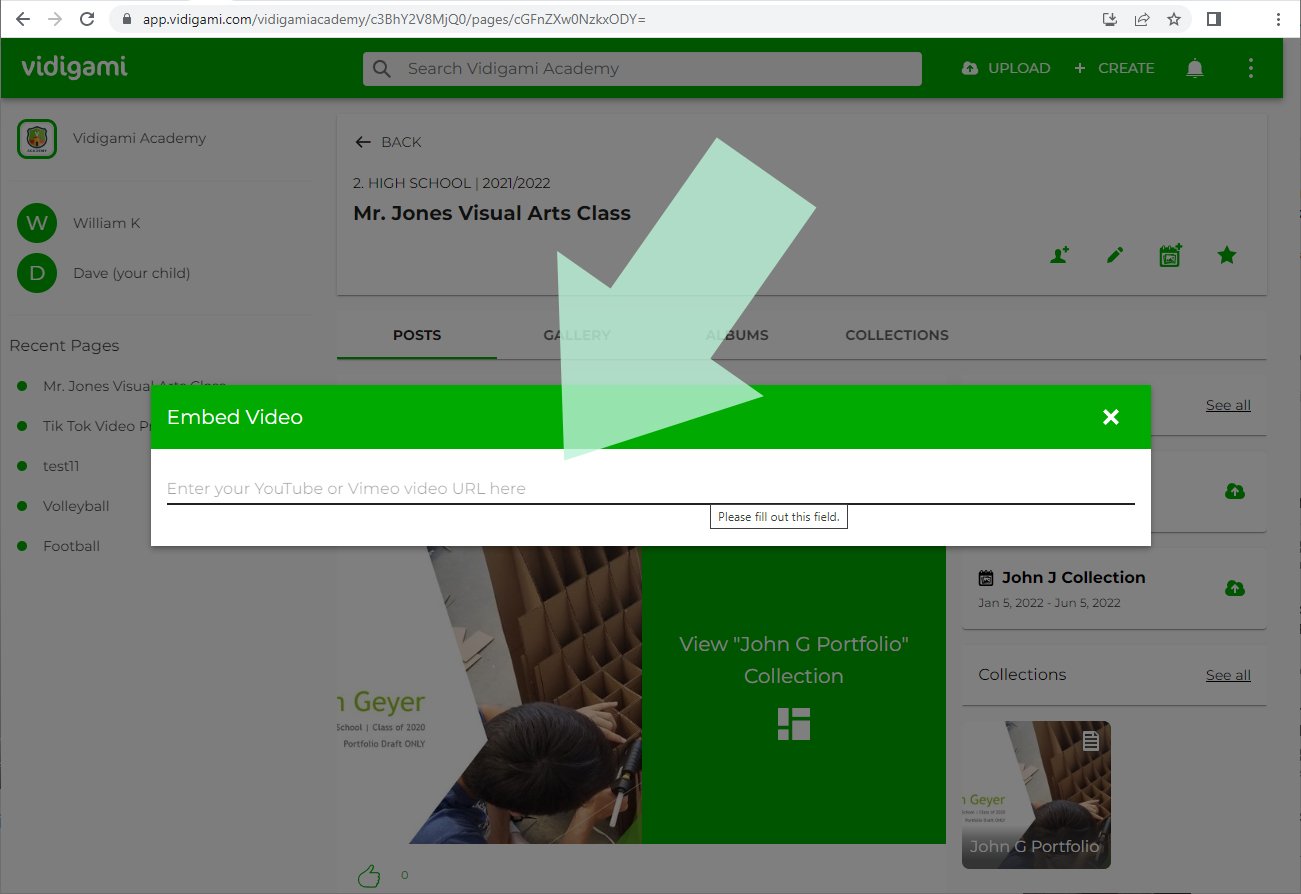The image size is (1301, 894).
Task: Open notifications via the bell icon
Action: [1194, 67]
